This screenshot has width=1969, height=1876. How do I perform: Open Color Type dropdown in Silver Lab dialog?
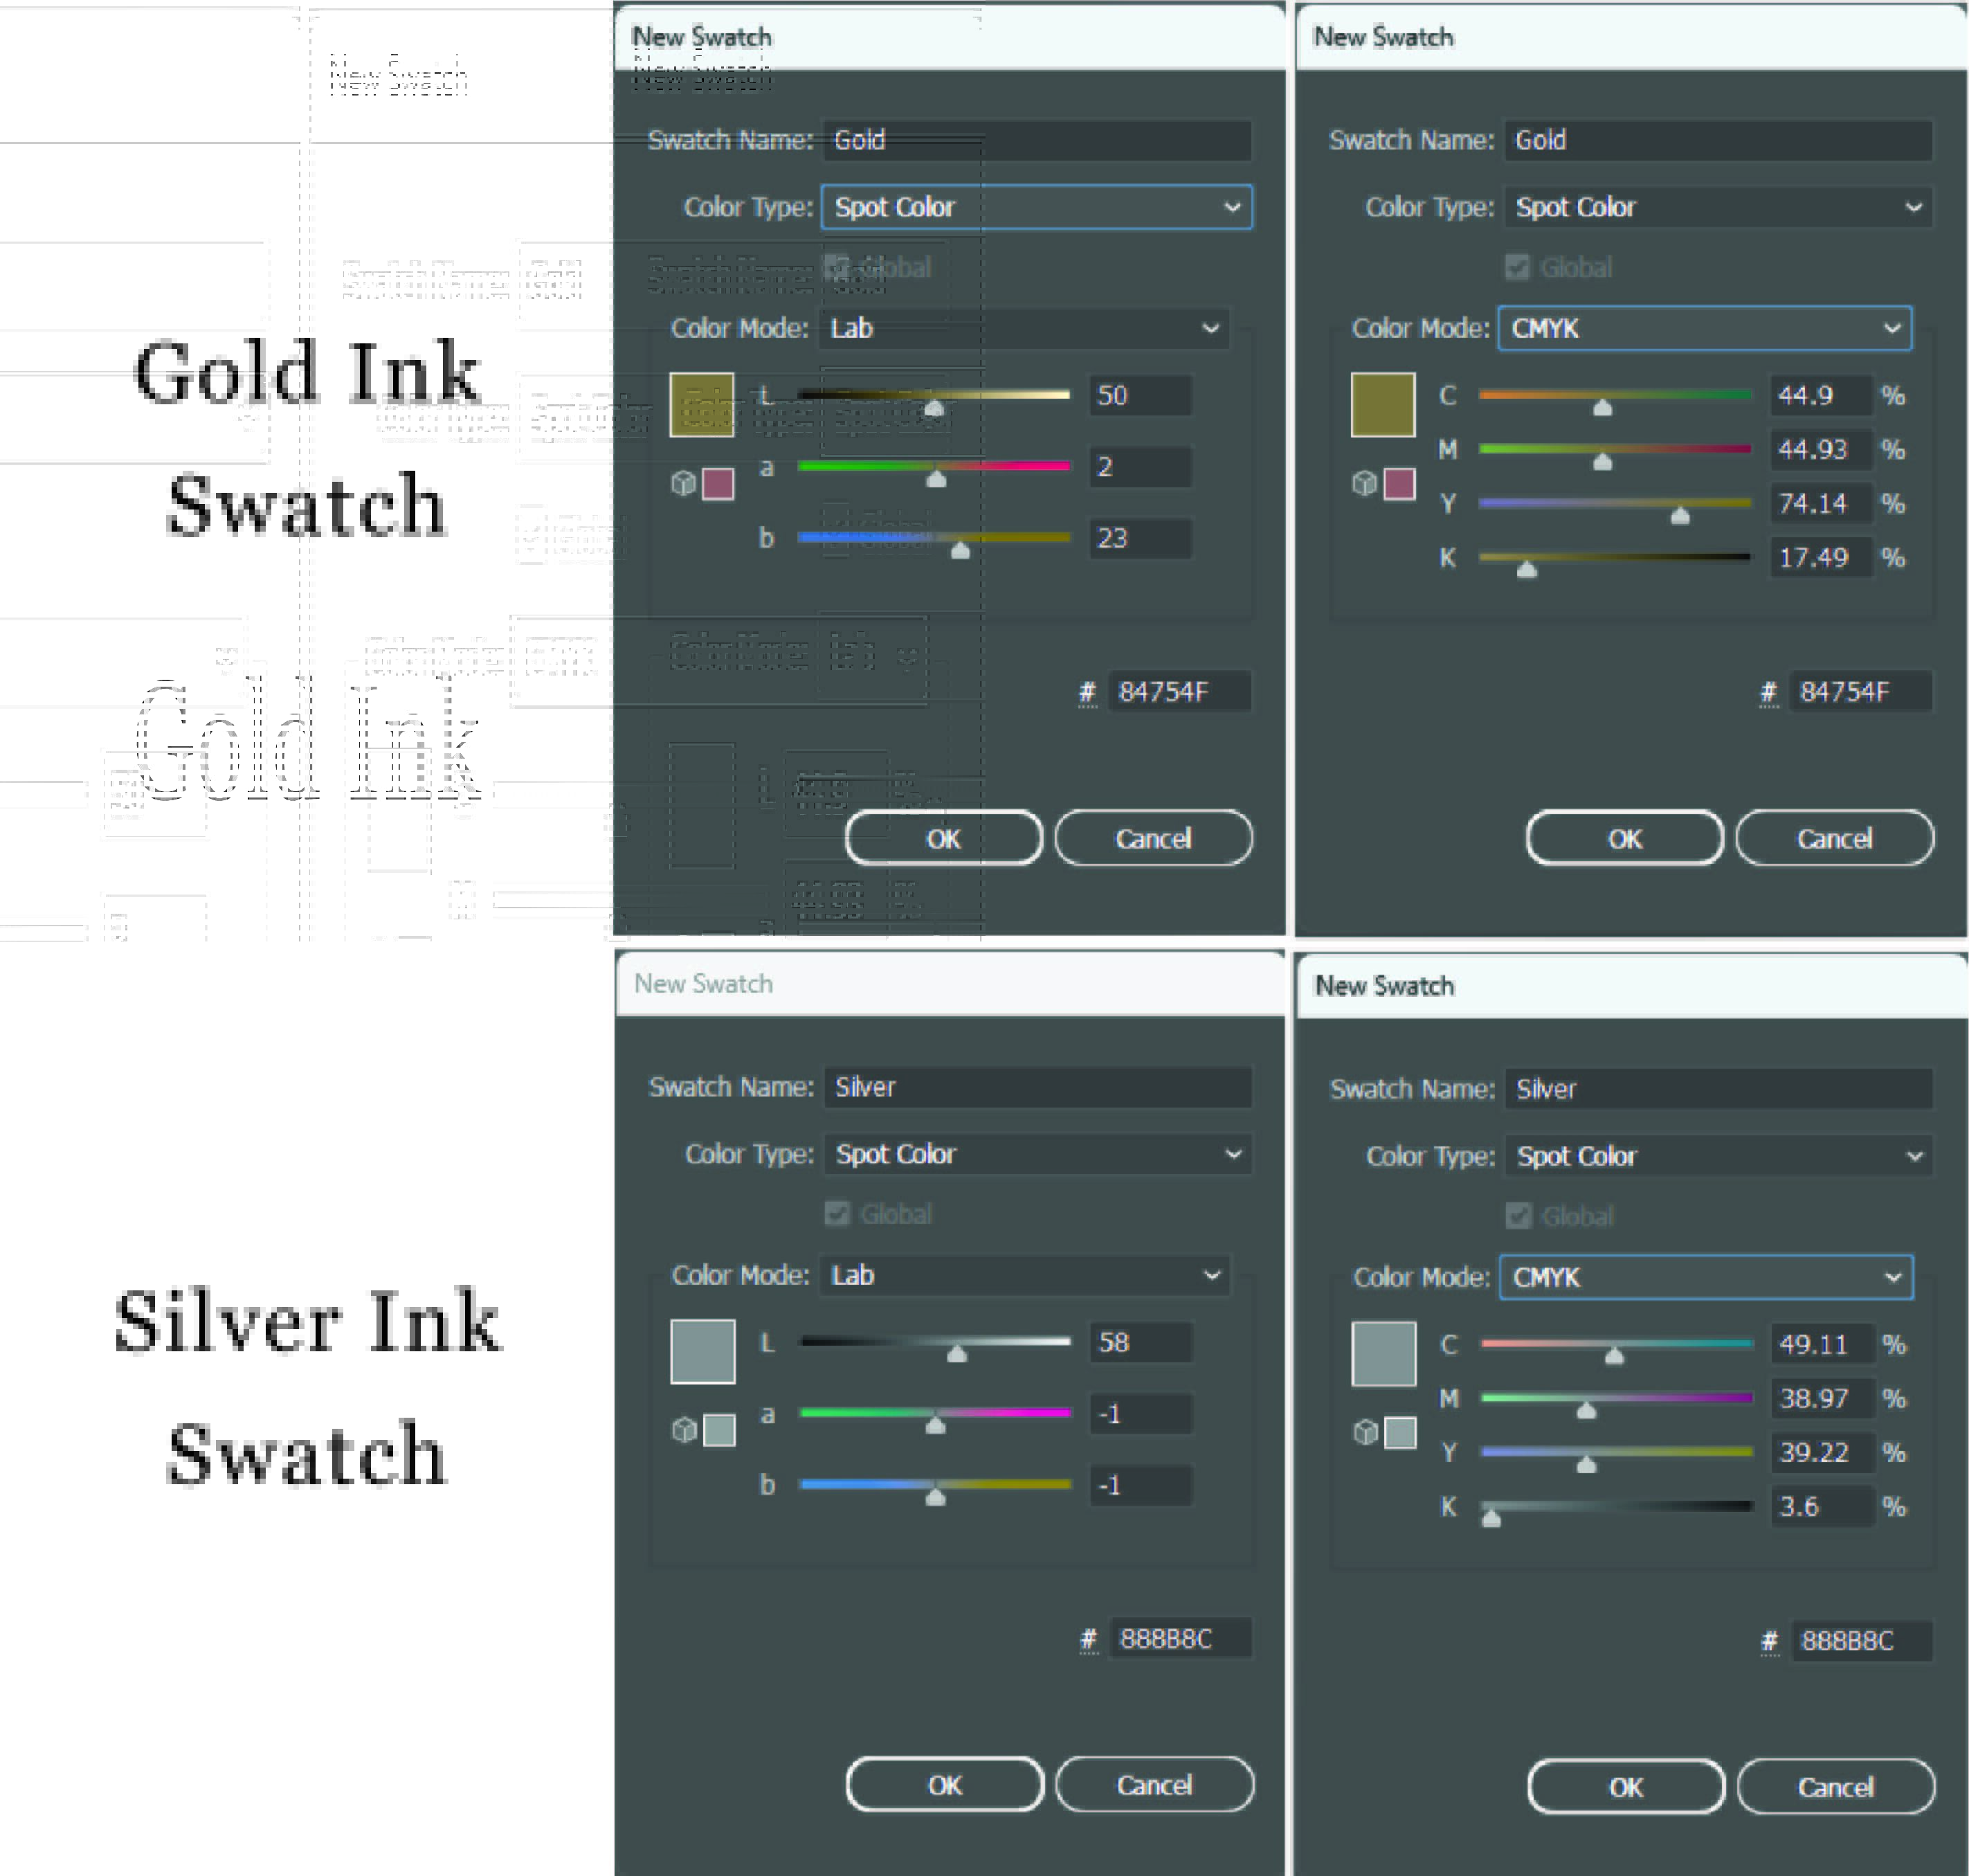[1038, 1153]
